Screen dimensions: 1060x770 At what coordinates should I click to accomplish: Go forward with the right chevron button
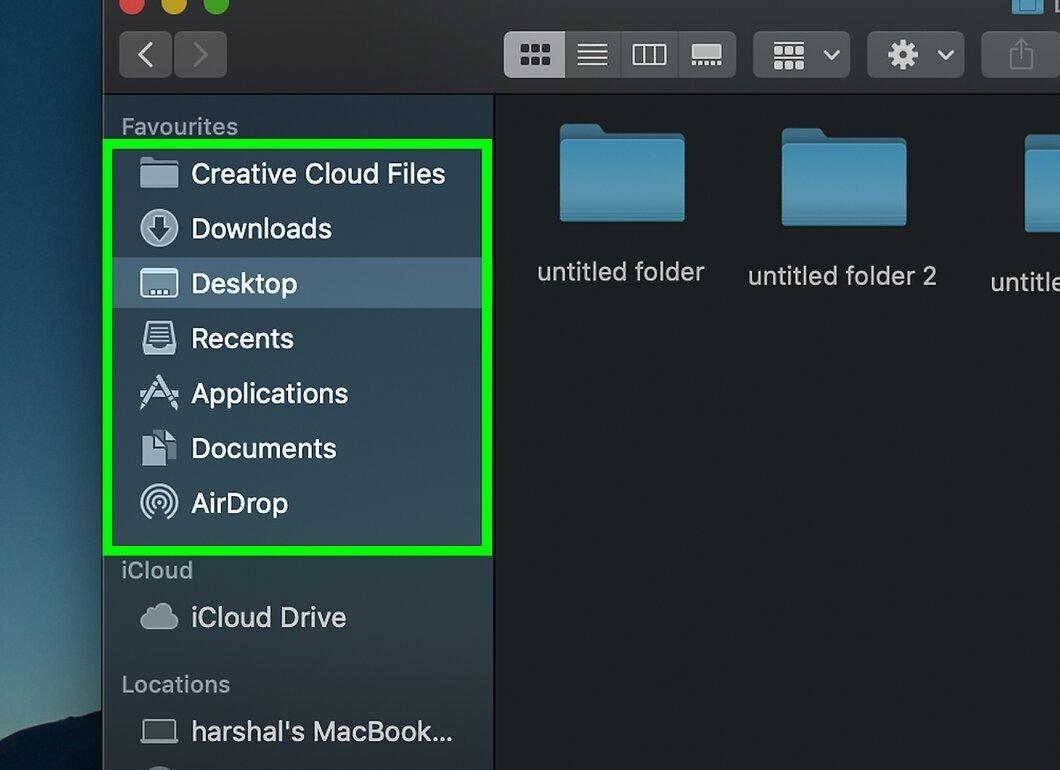tap(200, 54)
